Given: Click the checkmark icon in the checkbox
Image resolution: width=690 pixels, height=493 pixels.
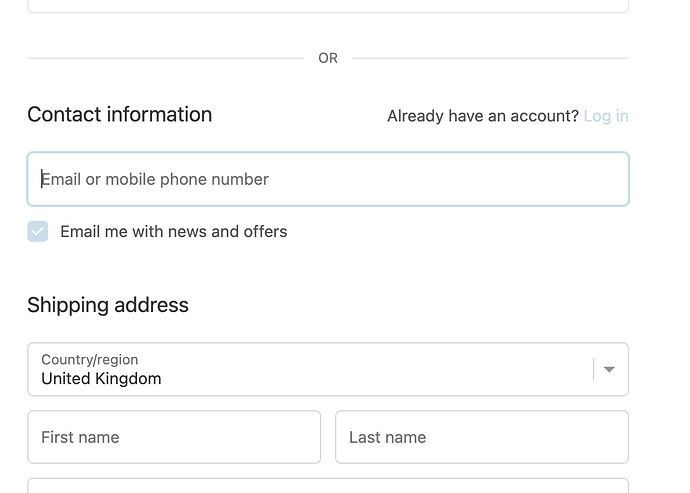Looking at the screenshot, I should click(x=38, y=232).
